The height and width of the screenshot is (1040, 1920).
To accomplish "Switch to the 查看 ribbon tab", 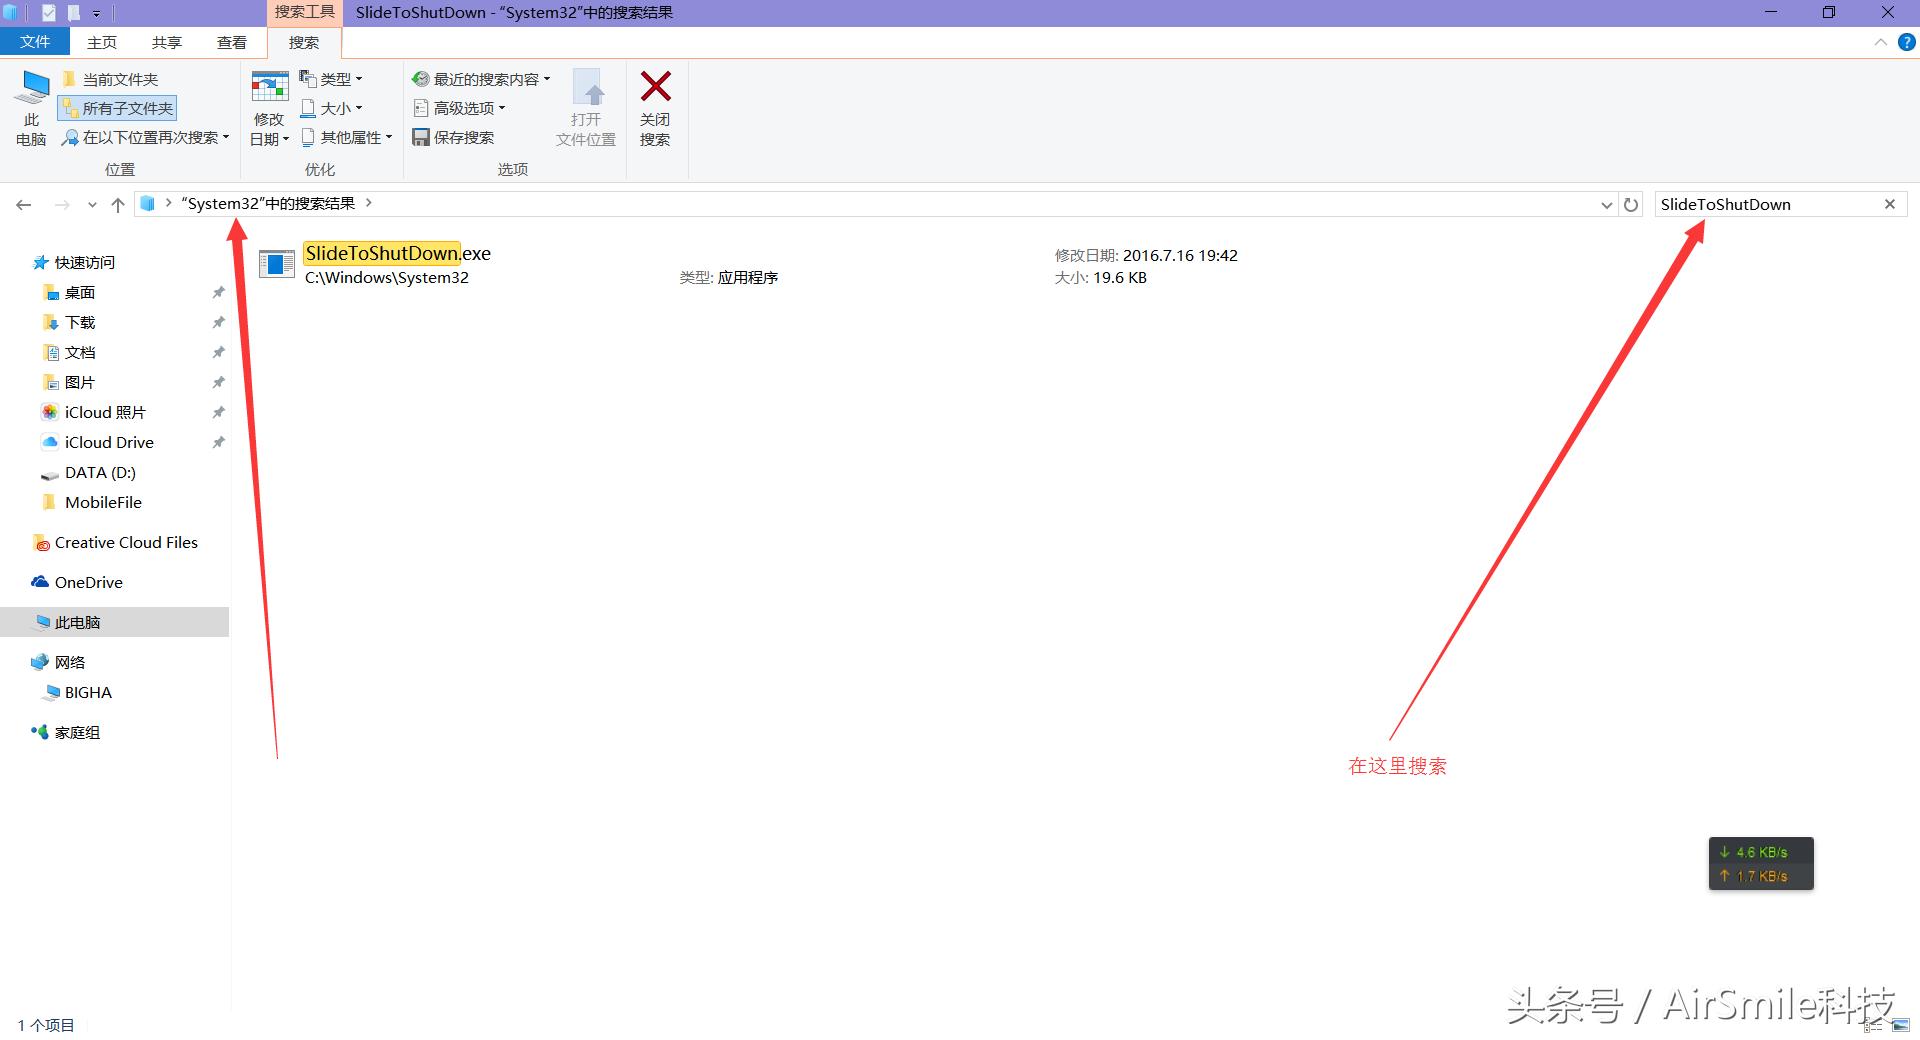I will click(x=232, y=42).
